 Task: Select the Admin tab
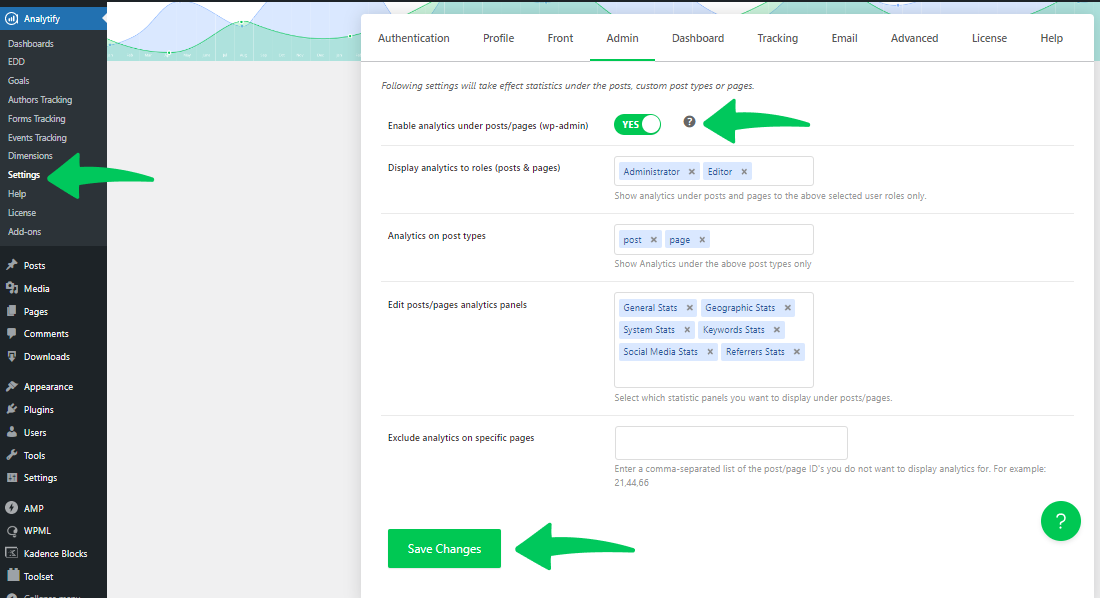coord(622,38)
